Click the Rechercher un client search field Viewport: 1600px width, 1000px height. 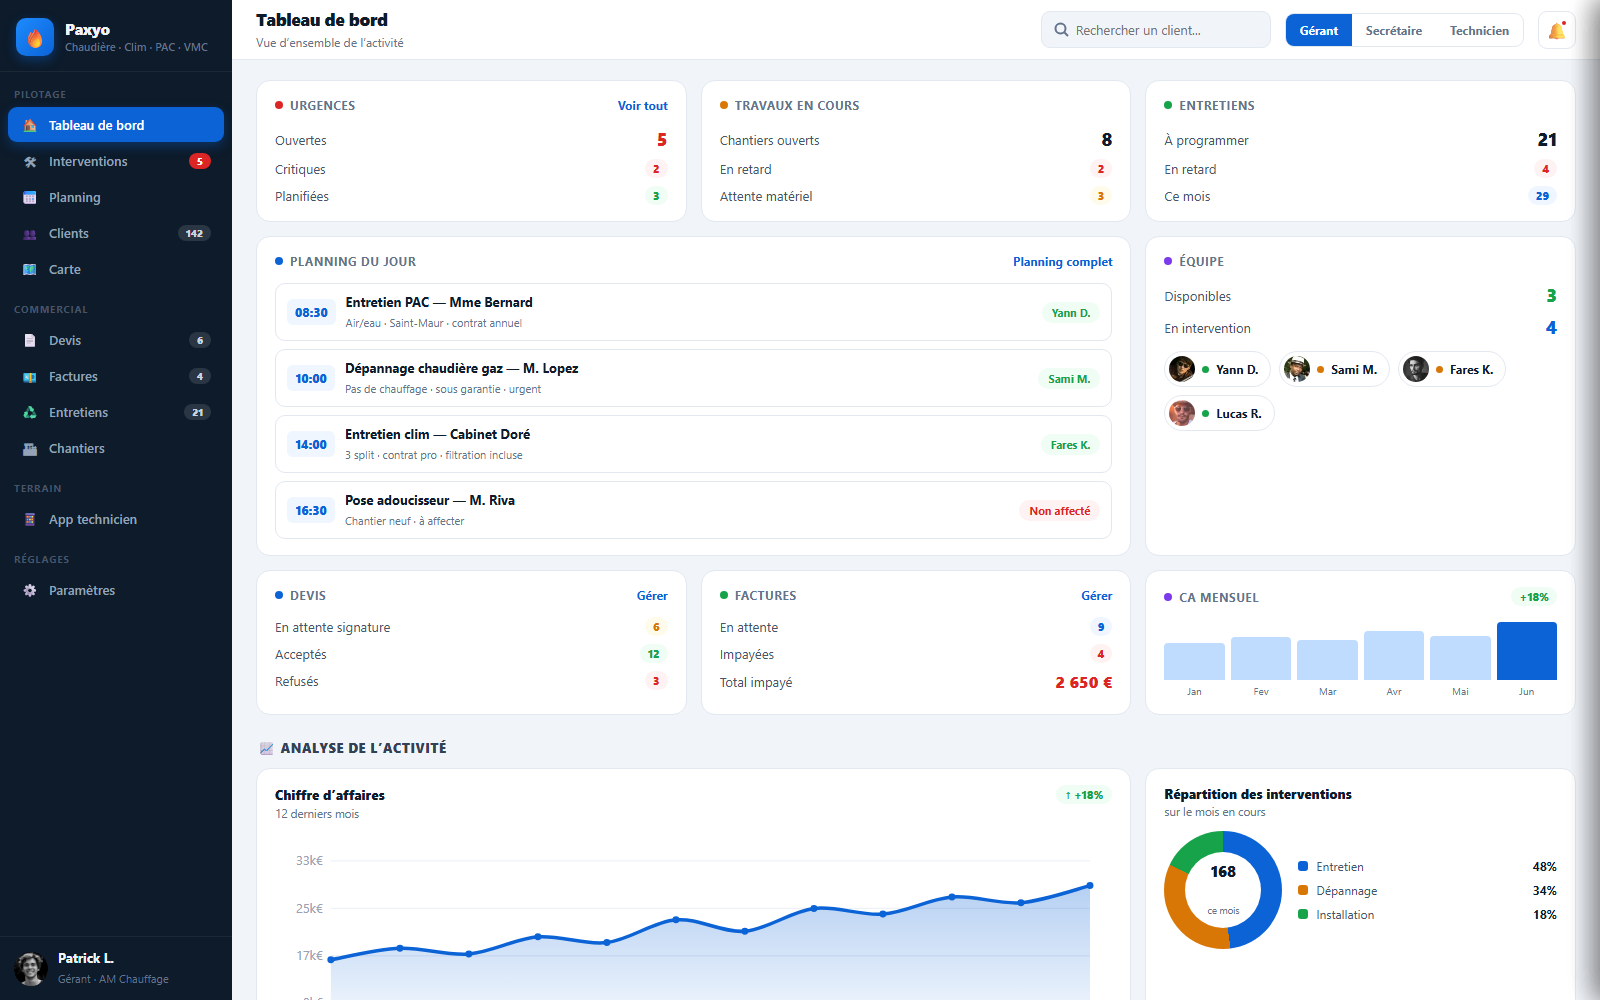pos(1155,30)
